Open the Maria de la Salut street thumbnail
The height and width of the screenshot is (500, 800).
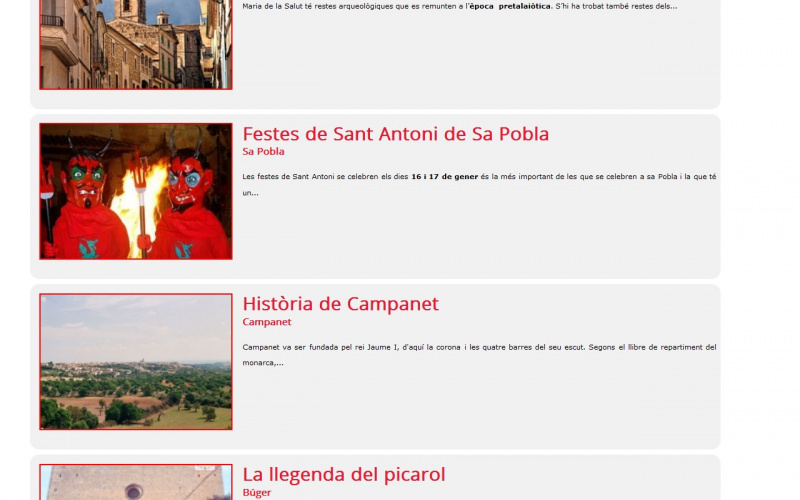point(136,44)
